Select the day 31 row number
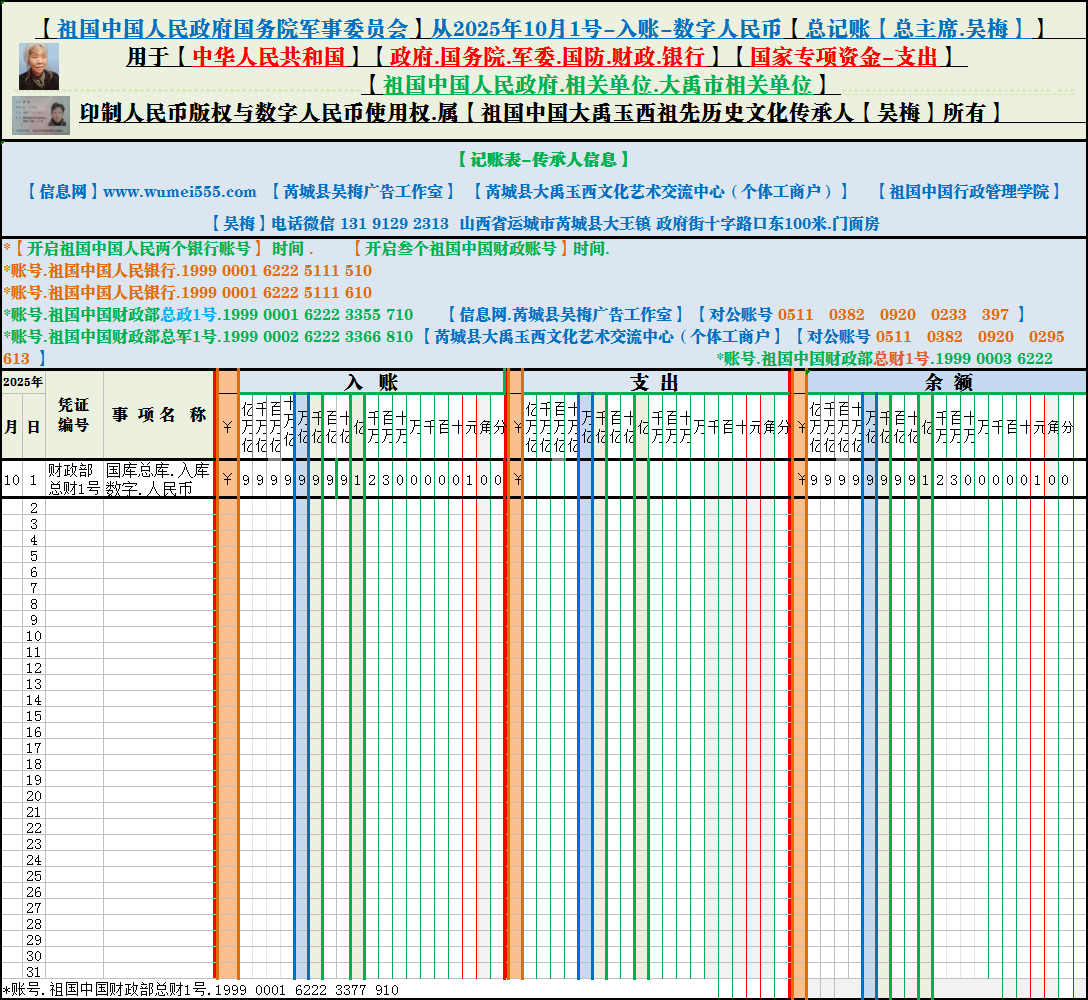The image size is (1088, 1000). click(x=33, y=972)
